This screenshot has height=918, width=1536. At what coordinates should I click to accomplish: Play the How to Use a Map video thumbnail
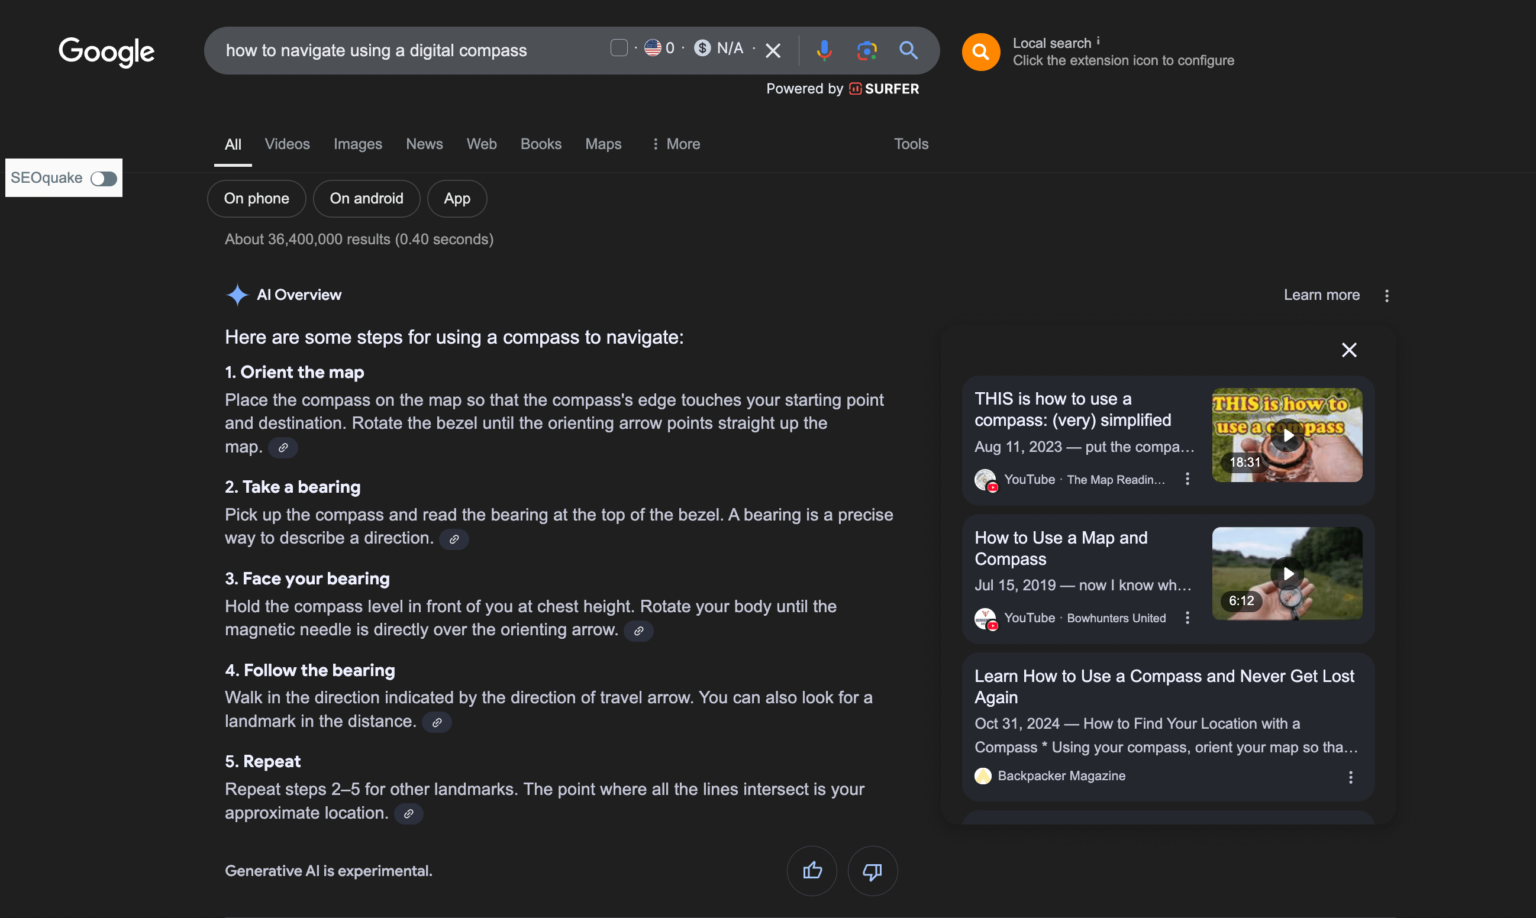(x=1287, y=573)
